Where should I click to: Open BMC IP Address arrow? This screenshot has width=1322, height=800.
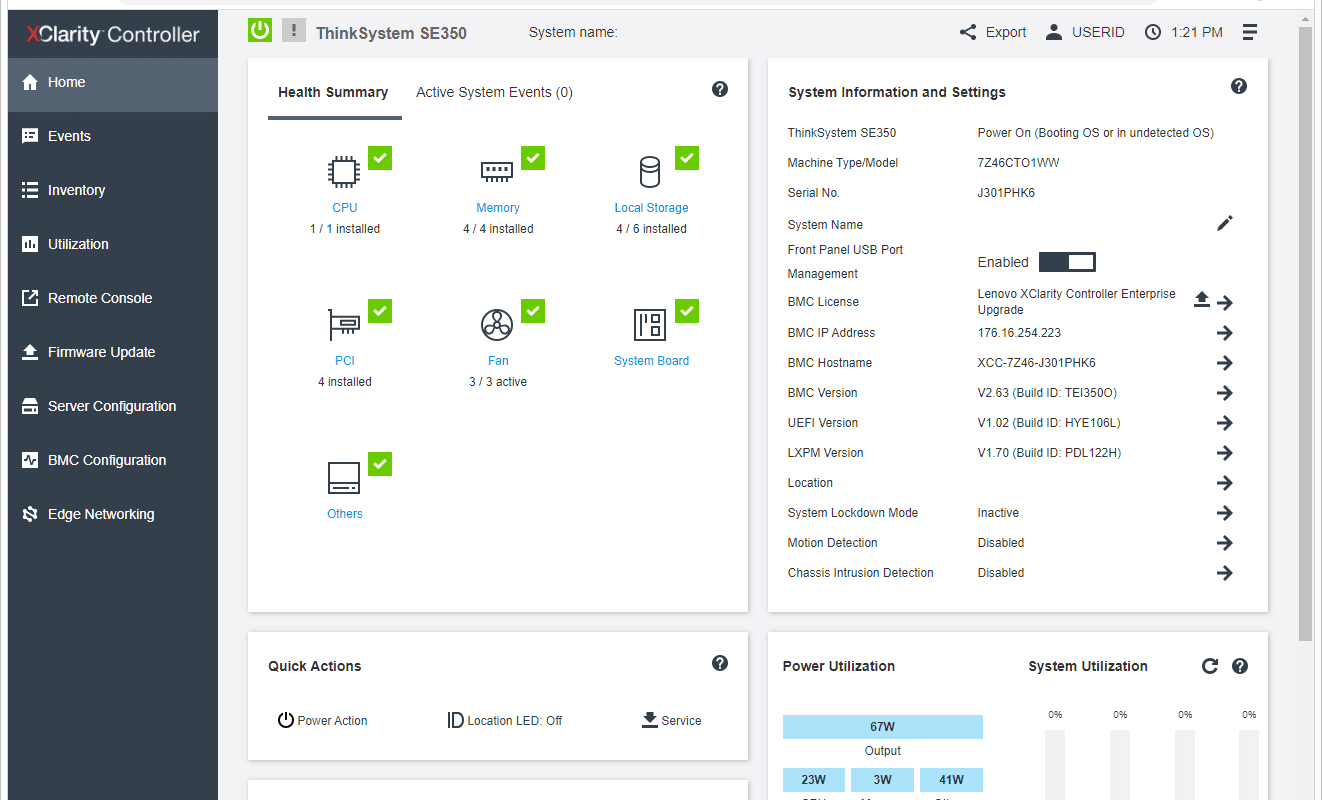[1225, 333]
